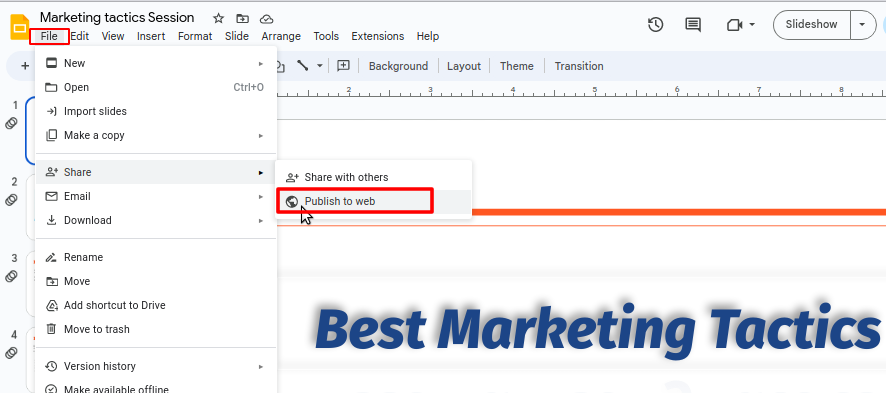Select Publish to web

tap(373, 202)
